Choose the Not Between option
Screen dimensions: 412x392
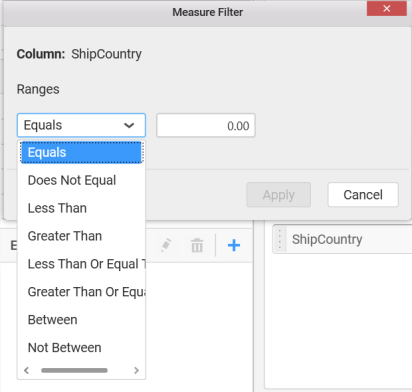tap(81, 348)
